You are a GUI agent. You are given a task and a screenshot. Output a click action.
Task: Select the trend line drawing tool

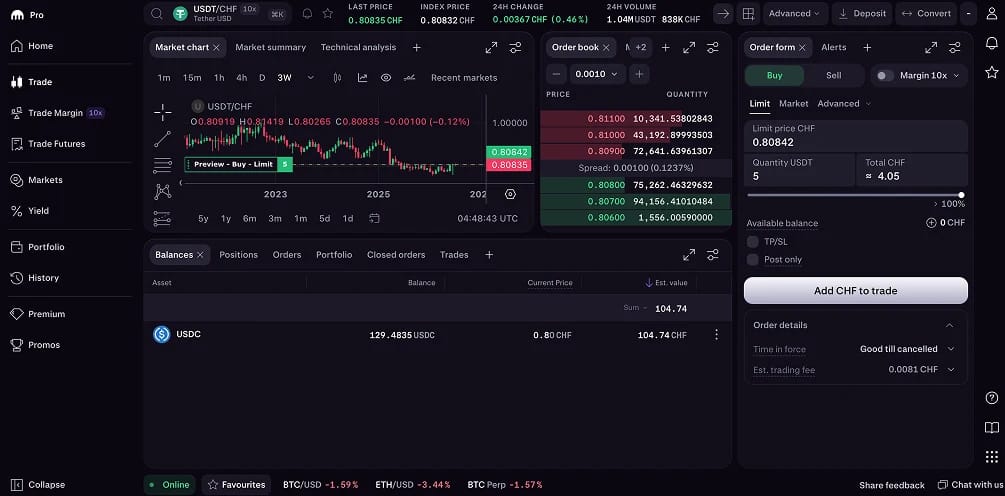(163, 138)
